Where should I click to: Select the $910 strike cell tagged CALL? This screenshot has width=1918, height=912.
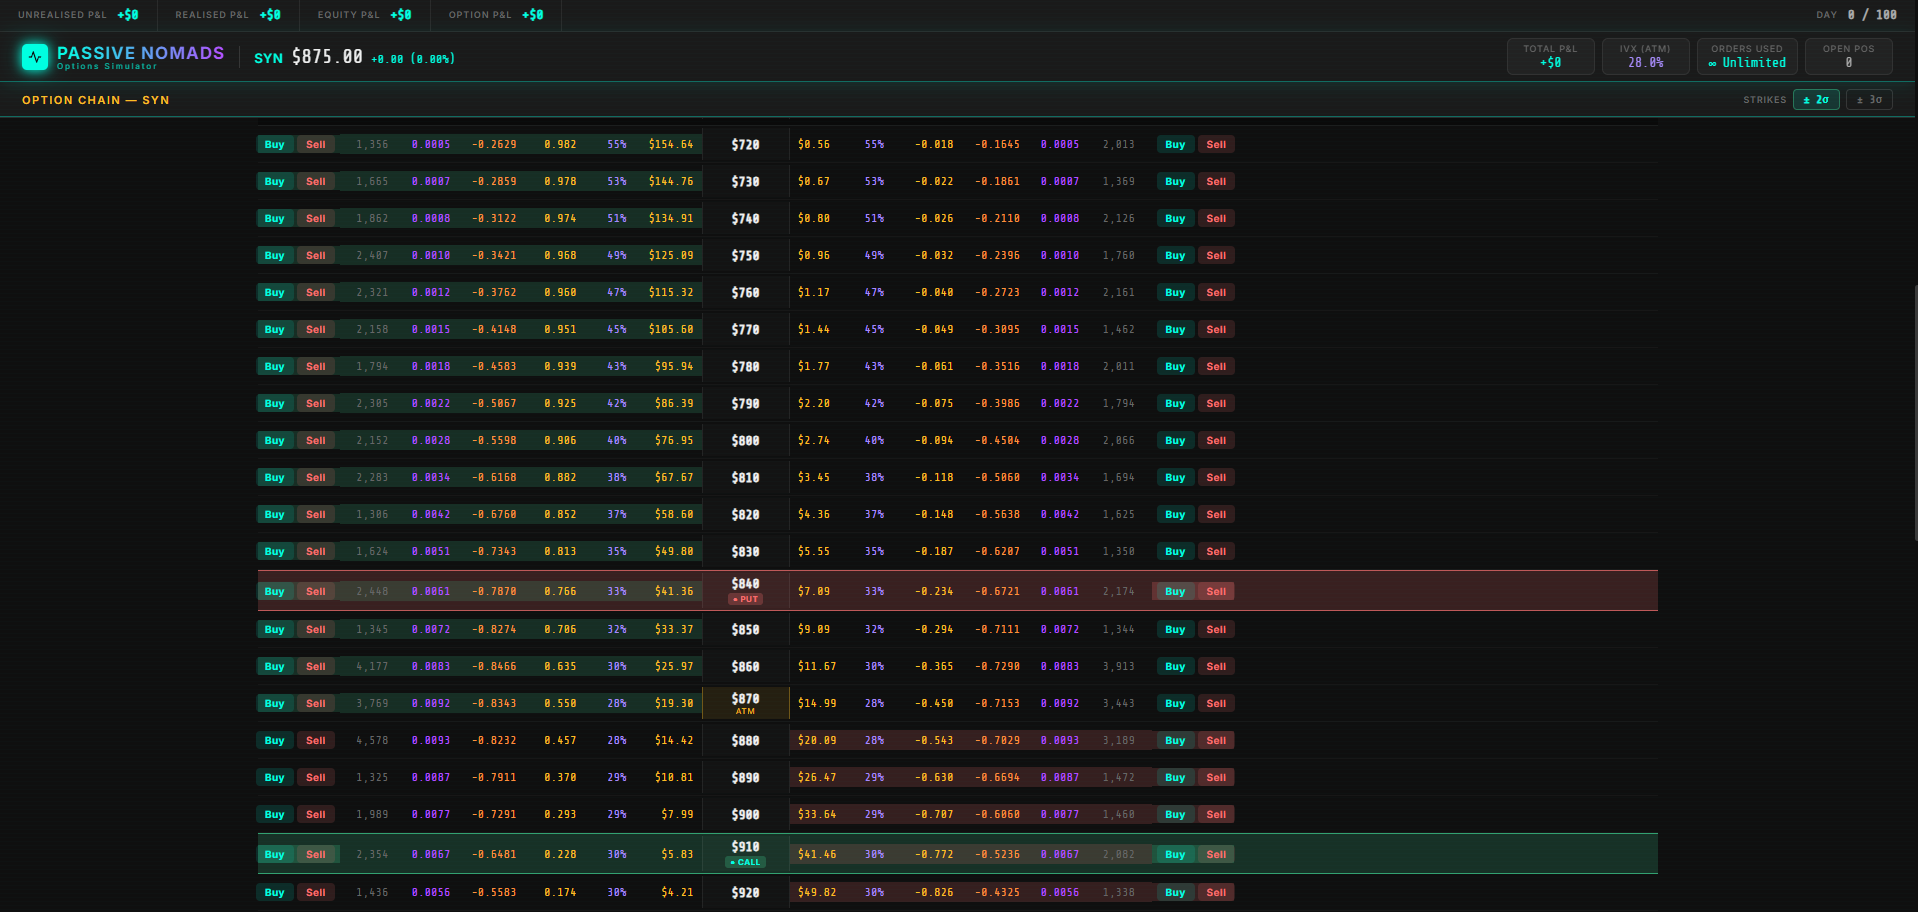746,854
